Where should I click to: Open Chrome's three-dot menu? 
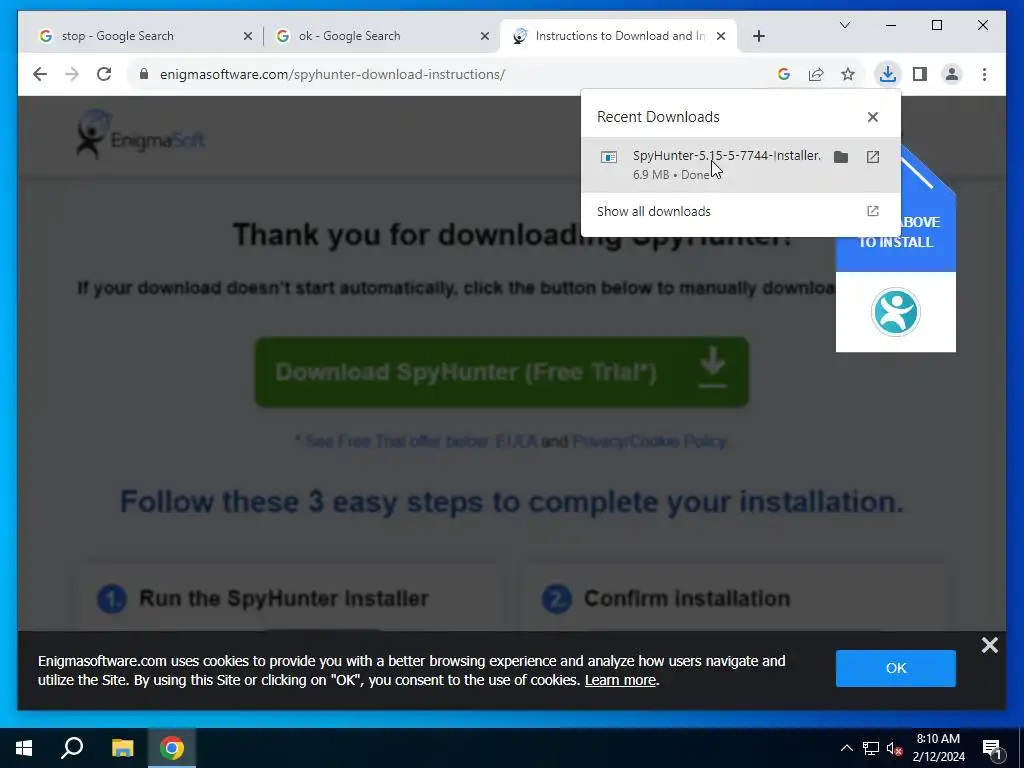(x=984, y=74)
